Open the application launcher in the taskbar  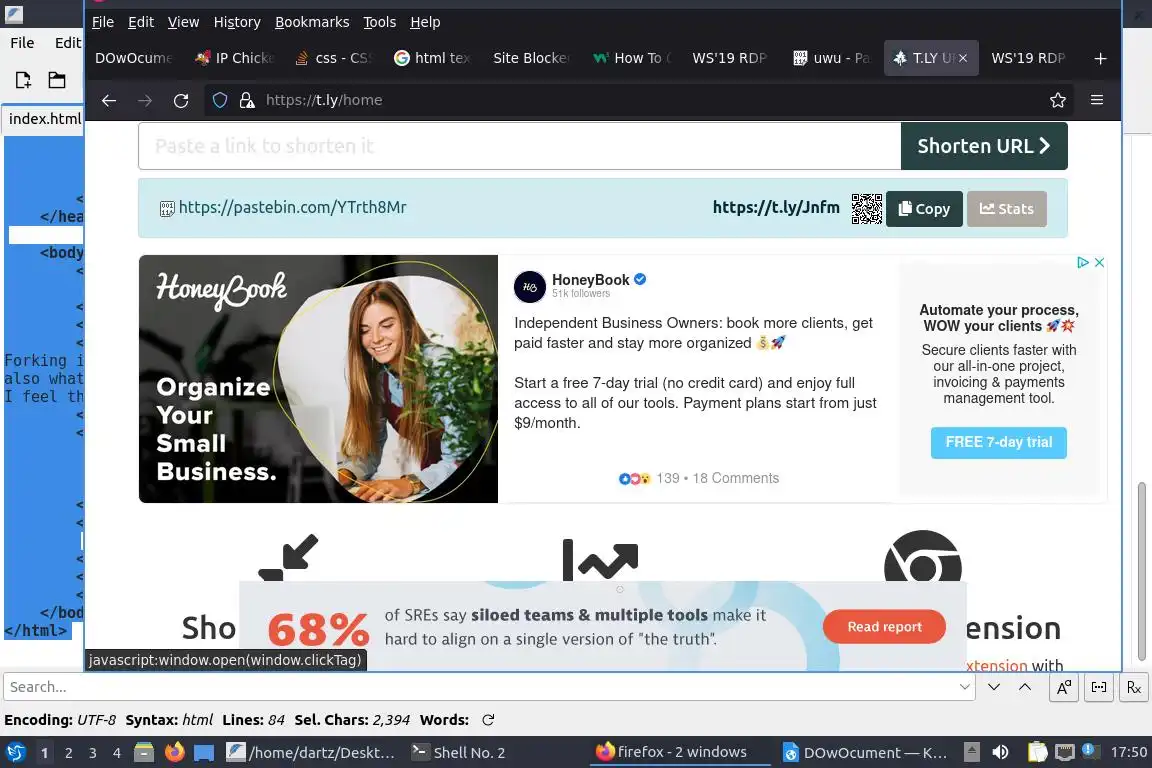[16, 753]
